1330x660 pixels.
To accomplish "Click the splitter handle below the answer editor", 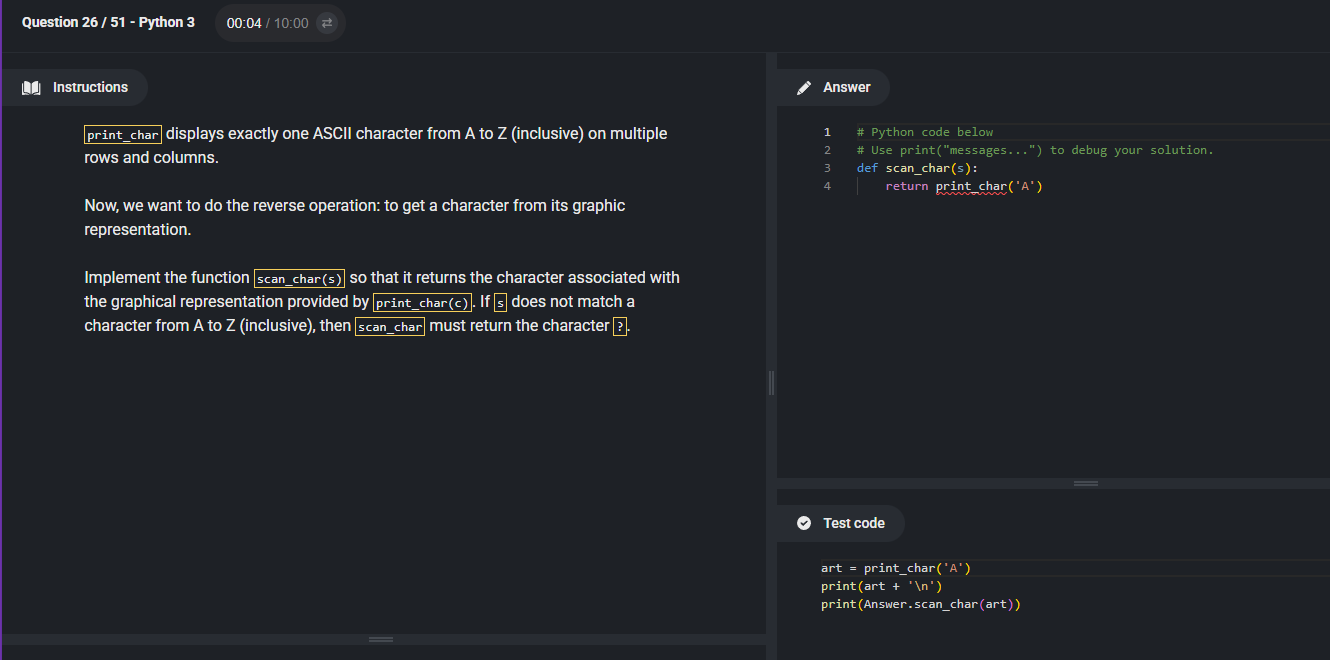I will click(1085, 483).
